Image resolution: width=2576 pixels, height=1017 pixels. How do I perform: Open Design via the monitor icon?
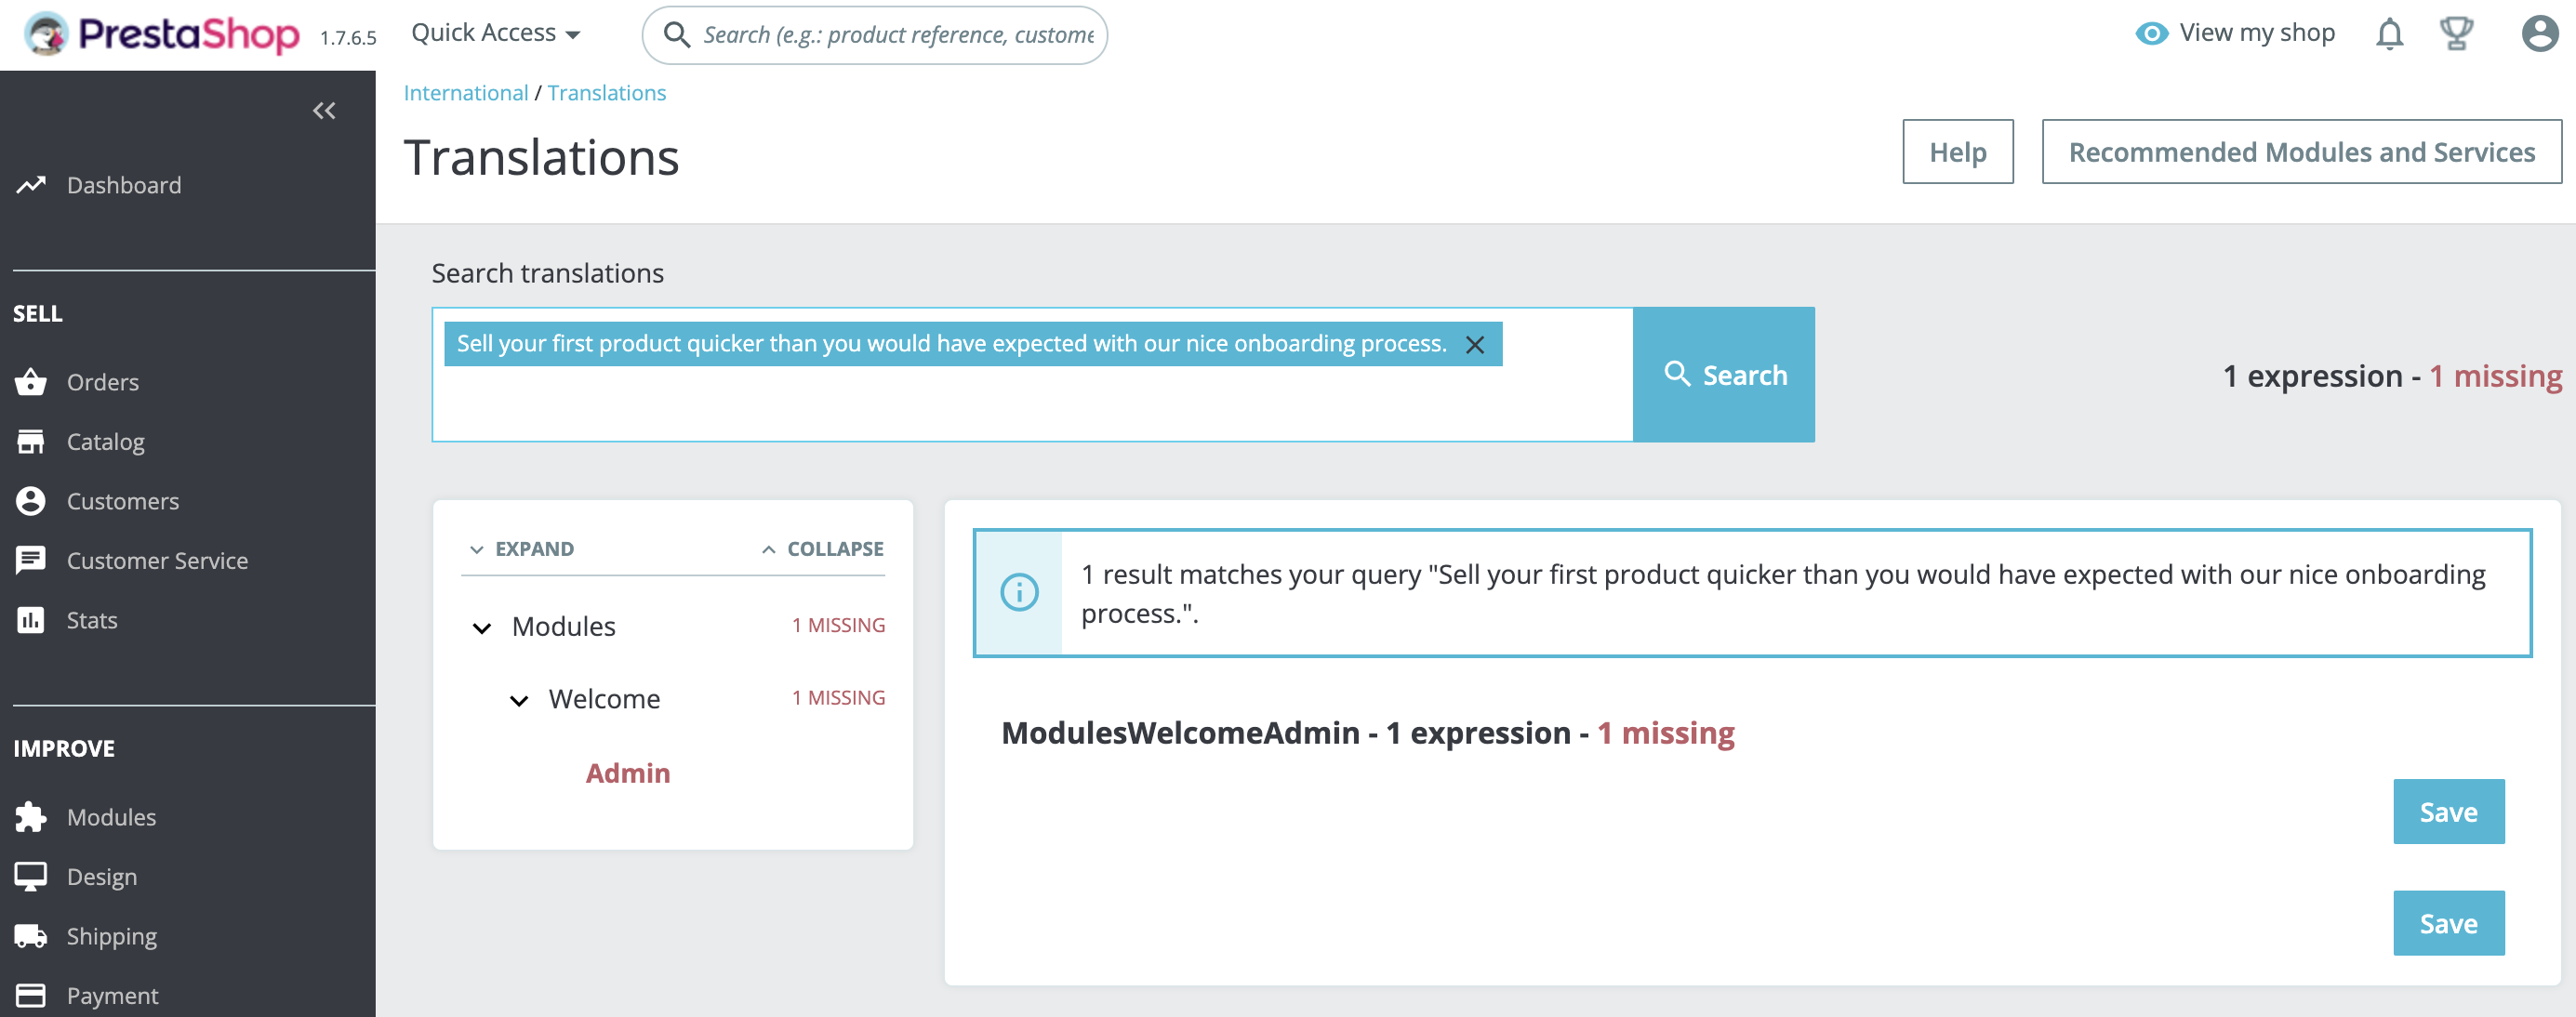point(31,876)
